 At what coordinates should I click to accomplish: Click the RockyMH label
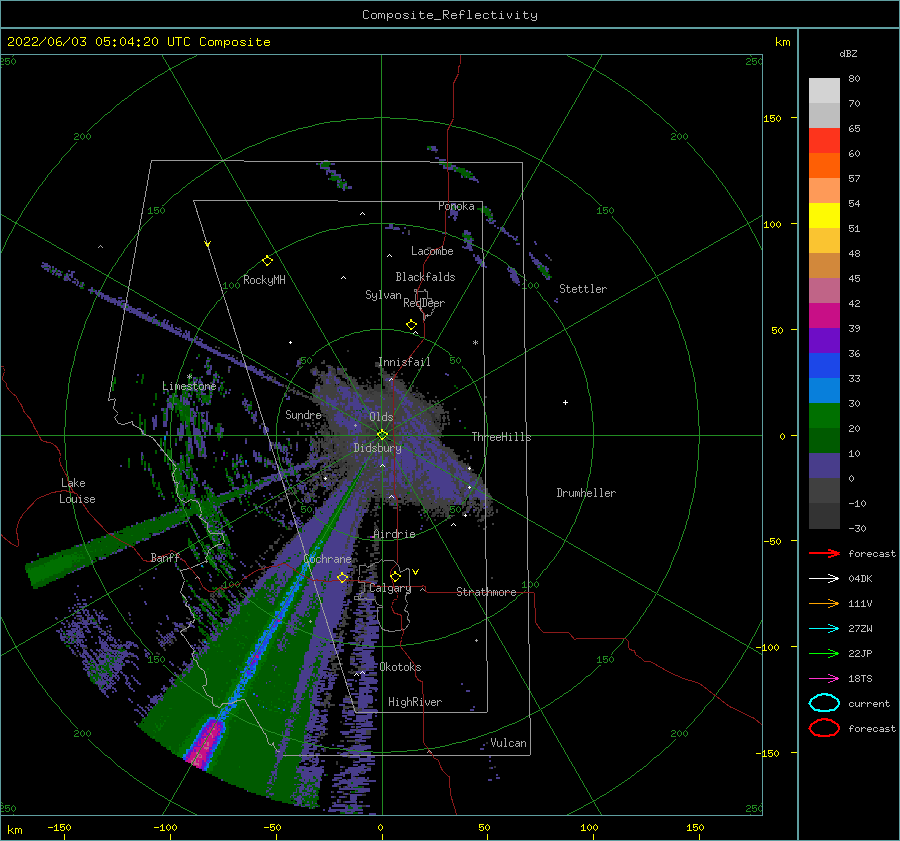264,280
